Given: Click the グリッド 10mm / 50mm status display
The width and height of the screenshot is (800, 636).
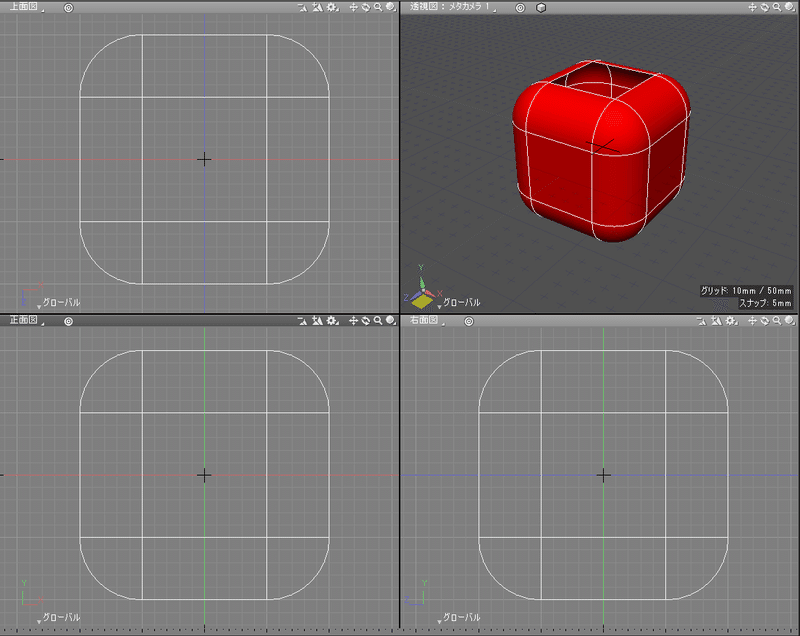Looking at the screenshot, I should [x=745, y=289].
